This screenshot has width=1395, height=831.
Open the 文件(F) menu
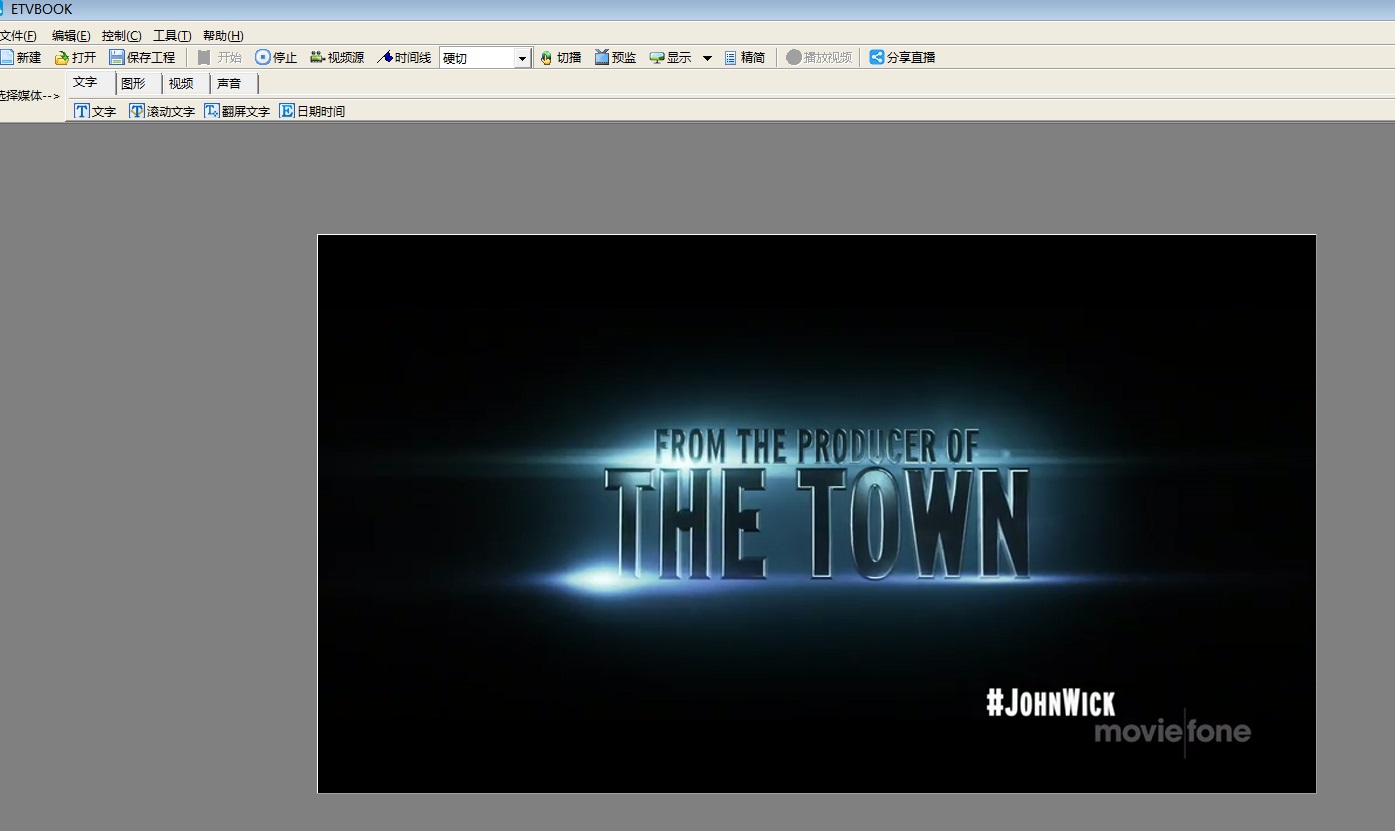point(18,36)
